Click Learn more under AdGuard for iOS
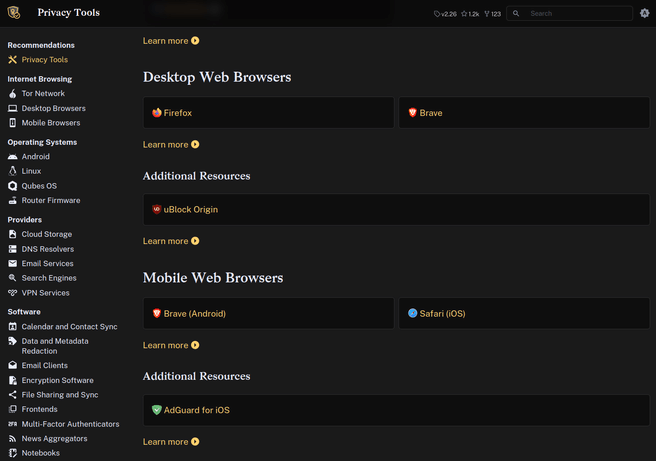The height and width of the screenshot is (461, 656). 171,442
